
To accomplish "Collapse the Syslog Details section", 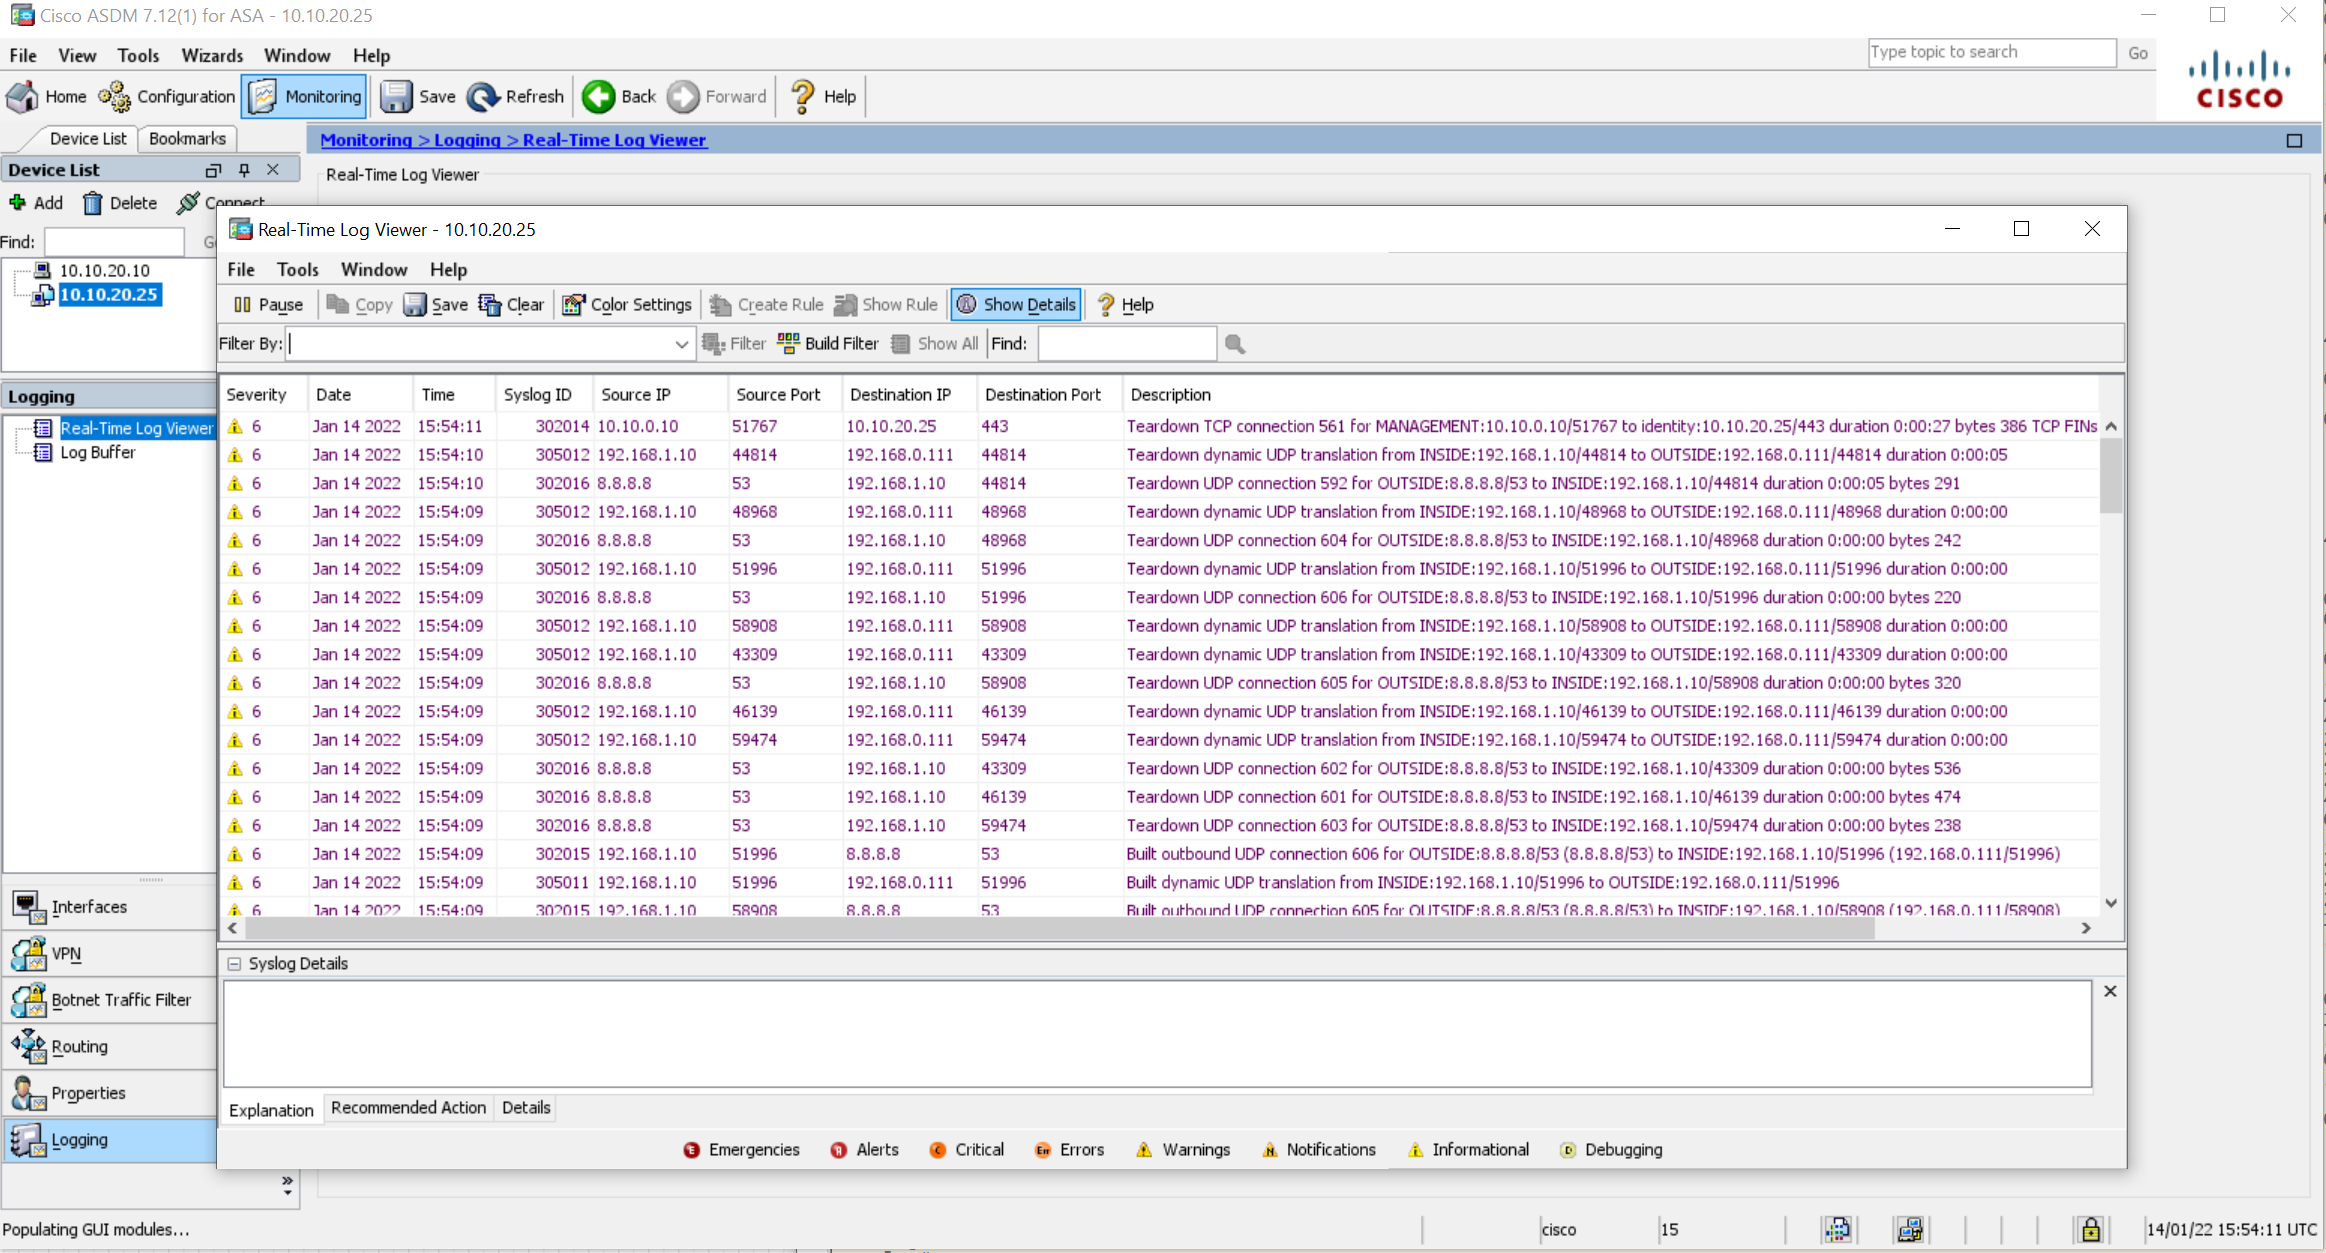I will point(235,963).
